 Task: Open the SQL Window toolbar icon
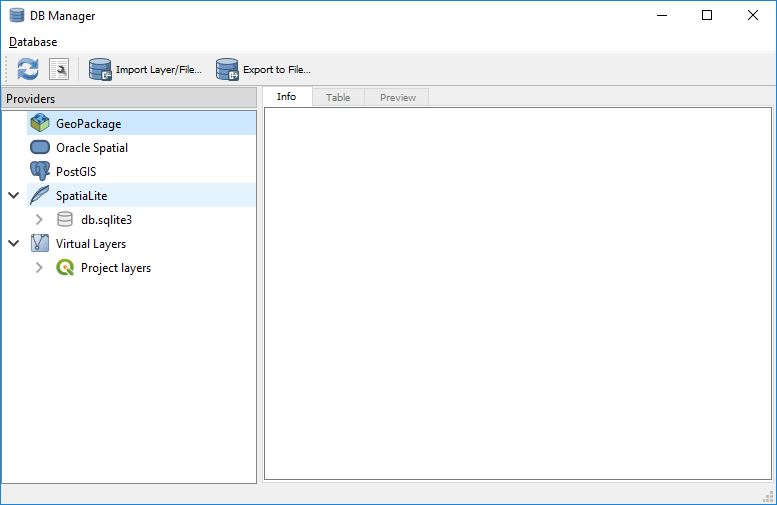point(59,69)
